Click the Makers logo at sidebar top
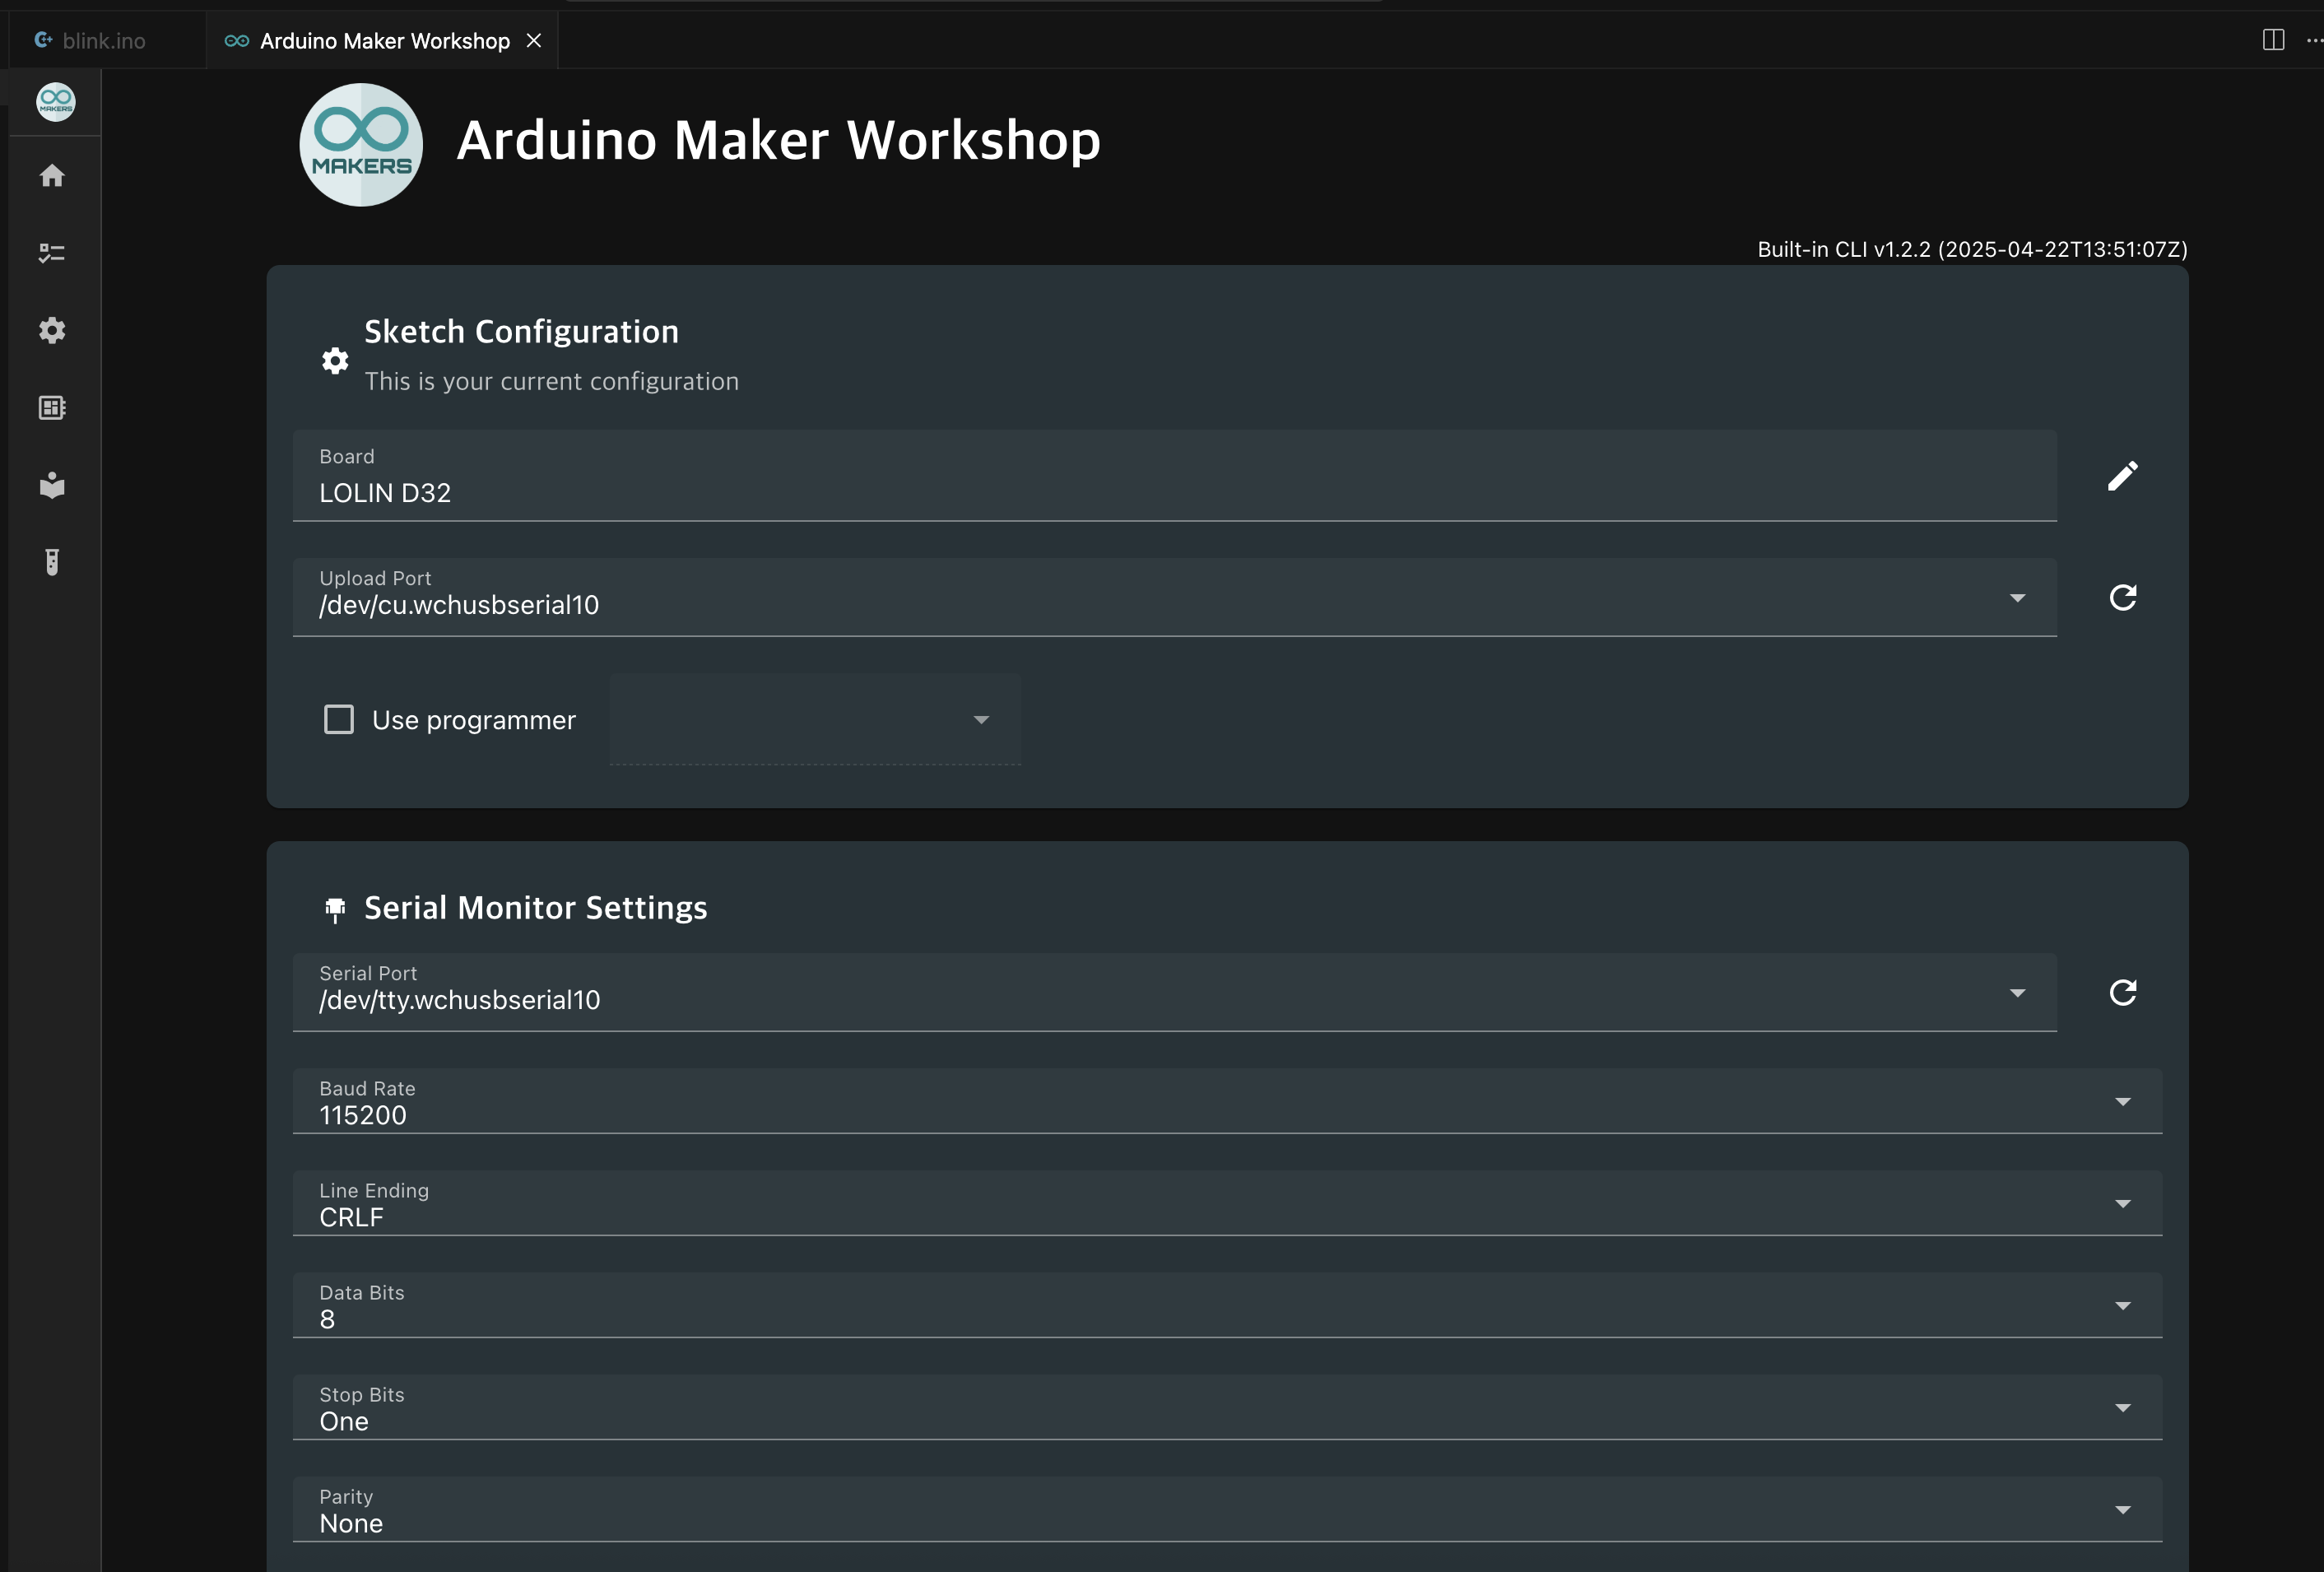Viewport: 2324px width, 1572px height. coord(55,102)
